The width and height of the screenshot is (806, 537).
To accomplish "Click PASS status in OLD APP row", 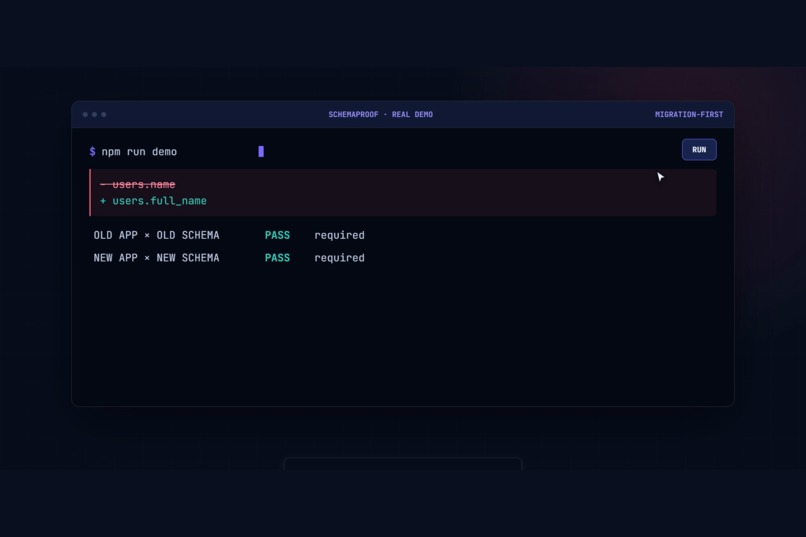I will [x=277, y=235].
